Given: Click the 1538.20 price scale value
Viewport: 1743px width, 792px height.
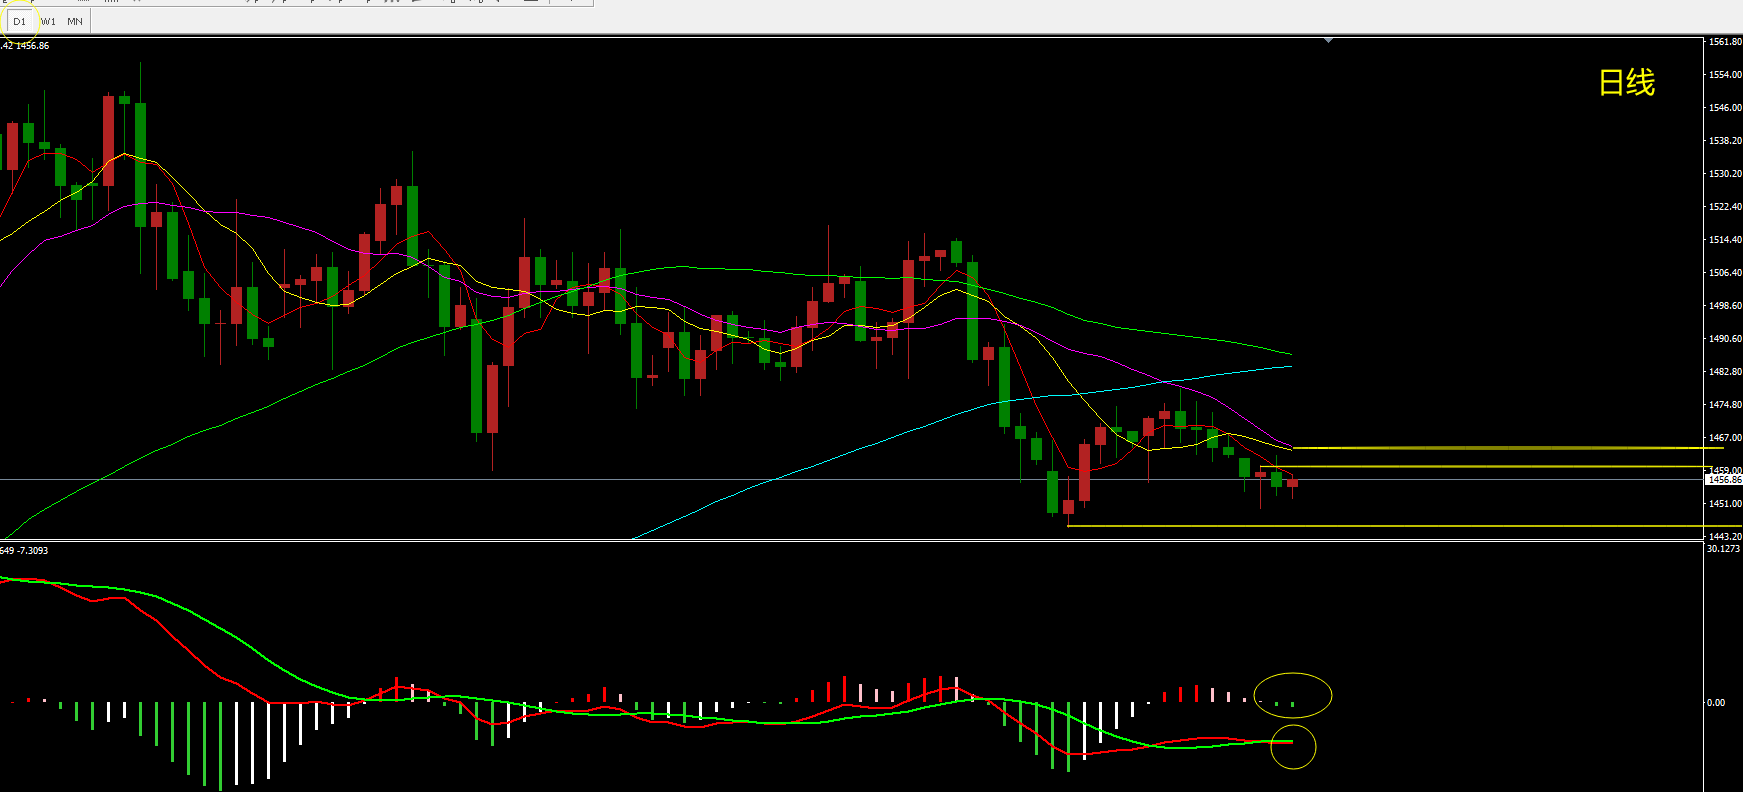Looking at the screenshot, I should (x=1725, y=141).
